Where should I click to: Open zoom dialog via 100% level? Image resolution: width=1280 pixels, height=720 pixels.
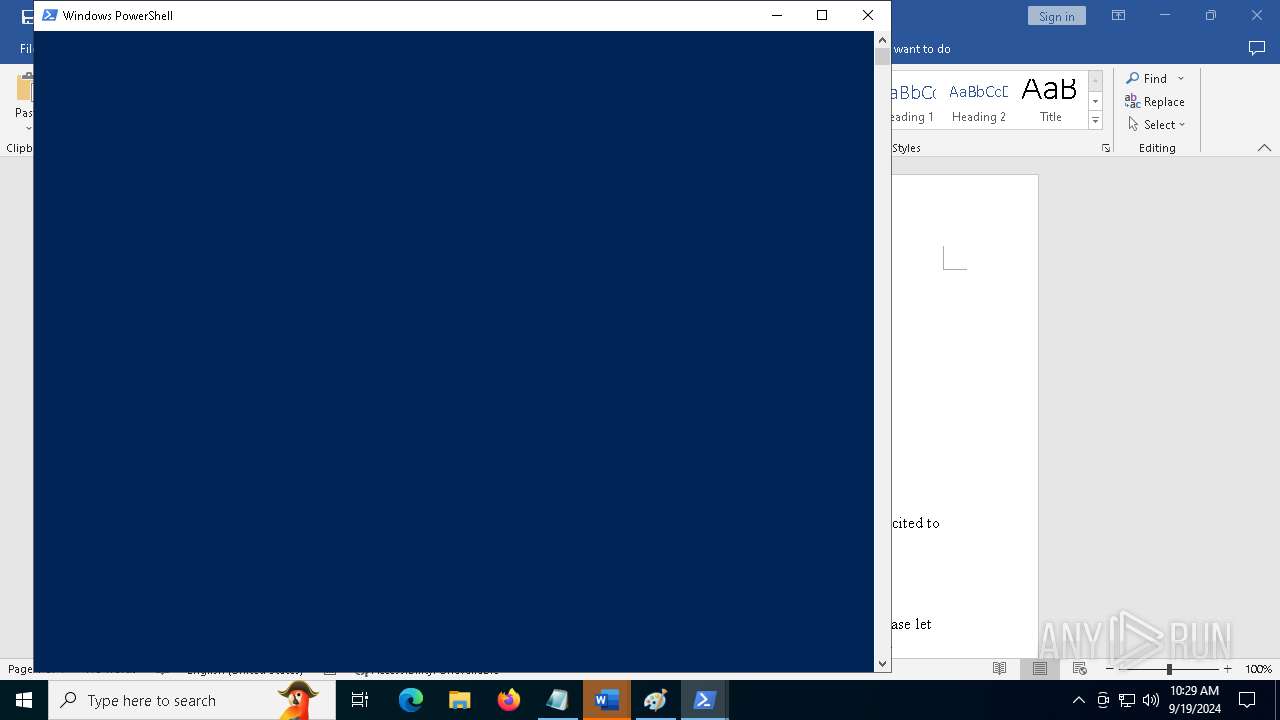pos(1258,669)
